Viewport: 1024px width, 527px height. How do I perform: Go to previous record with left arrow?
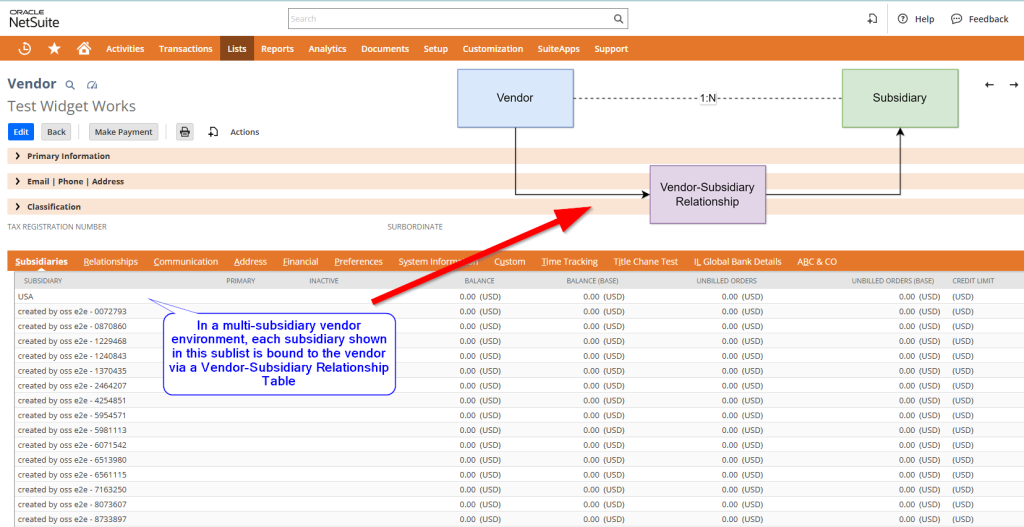pyautogui.click(x=989, y=85)
